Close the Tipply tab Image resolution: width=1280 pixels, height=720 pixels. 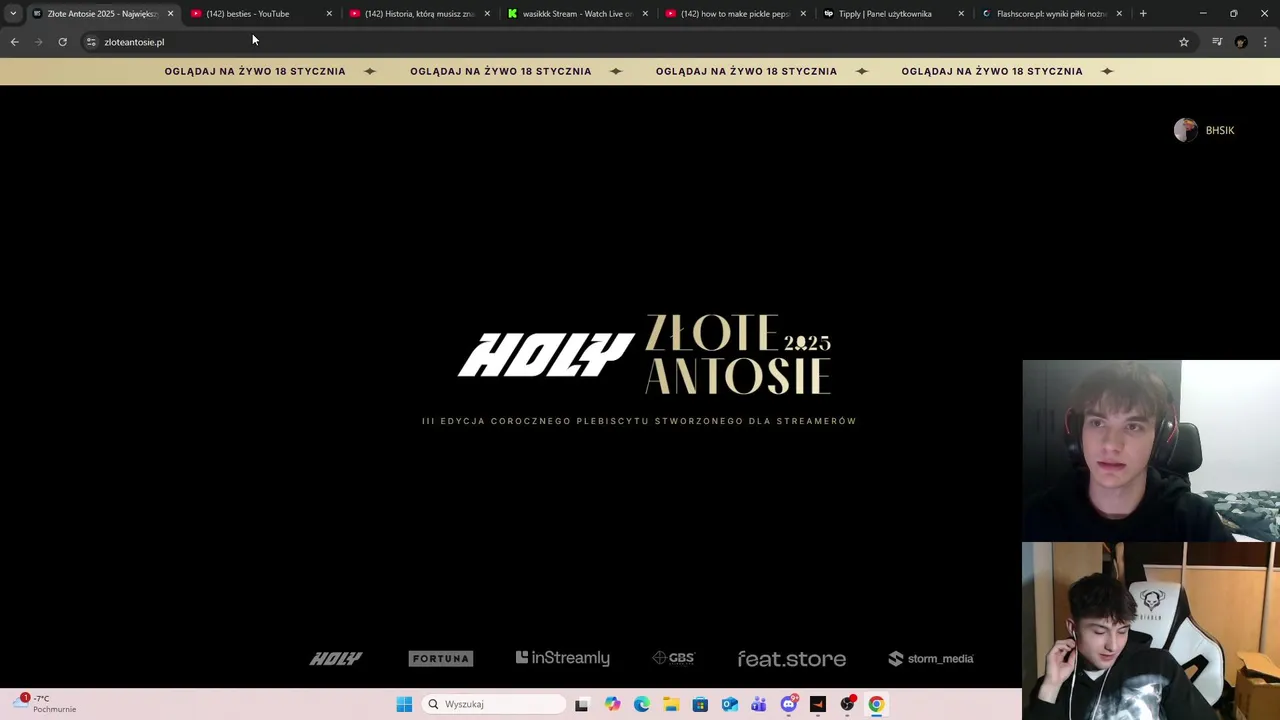[x=961, y=14]
